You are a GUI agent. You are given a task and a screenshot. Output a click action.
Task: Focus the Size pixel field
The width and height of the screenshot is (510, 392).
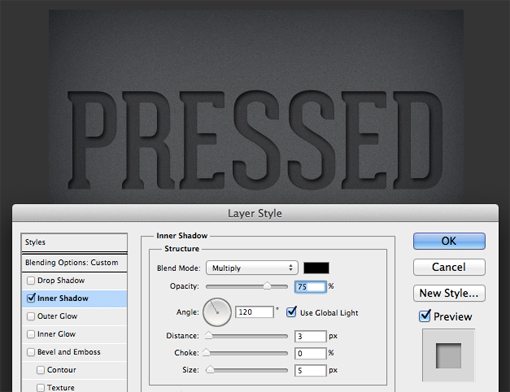coord(310,370)
